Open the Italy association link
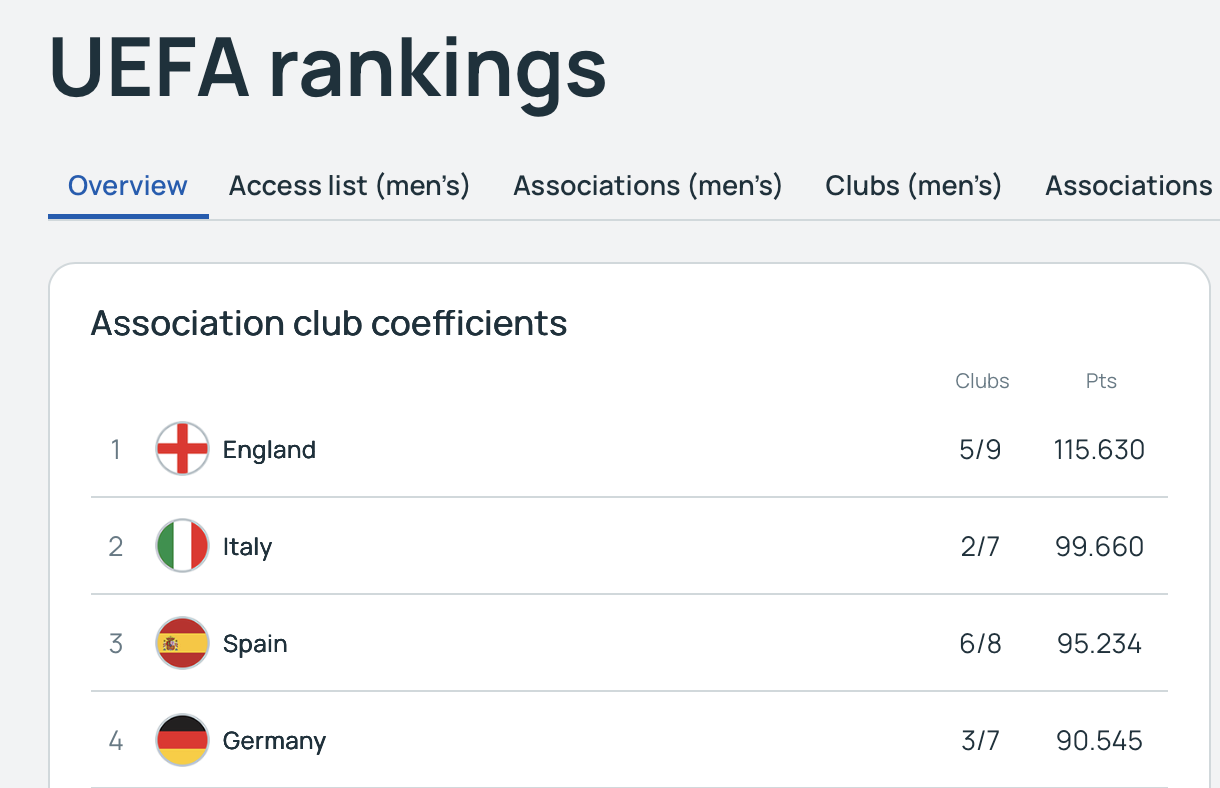Viewport: 1220px width, 788px height. 247,547
